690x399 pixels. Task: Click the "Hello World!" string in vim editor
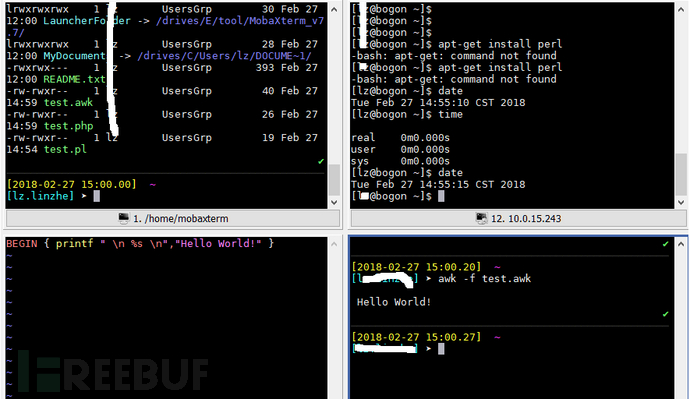pyautogui.click(x=218, y=243)
